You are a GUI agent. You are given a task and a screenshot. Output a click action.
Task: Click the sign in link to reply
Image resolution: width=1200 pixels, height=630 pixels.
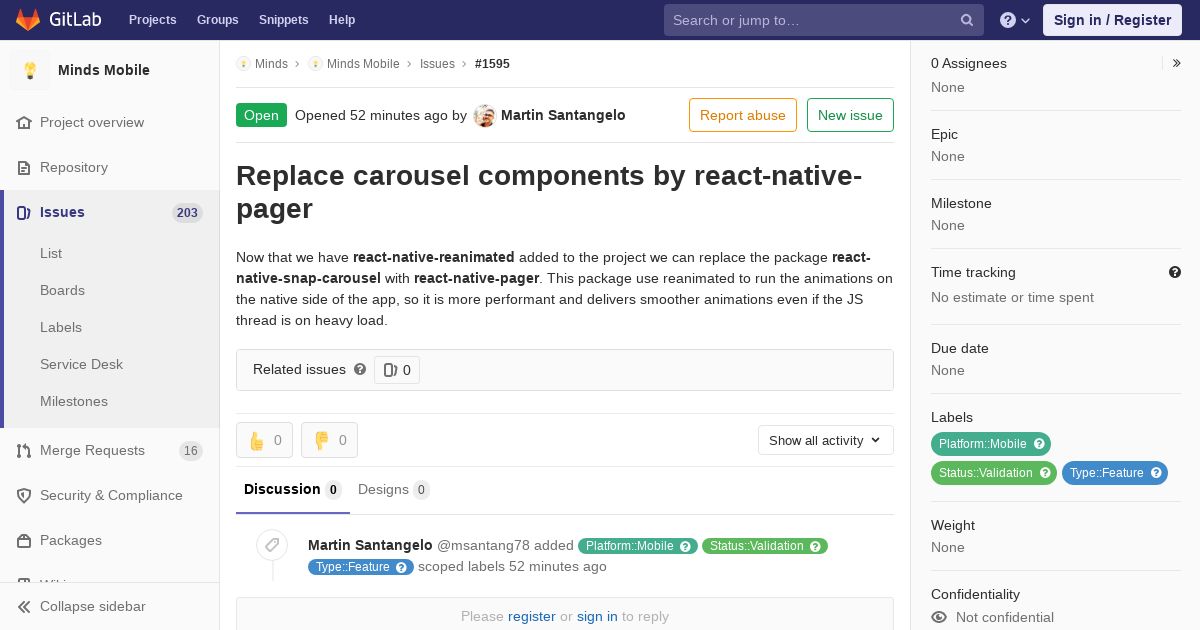click(x=597, y=616)
